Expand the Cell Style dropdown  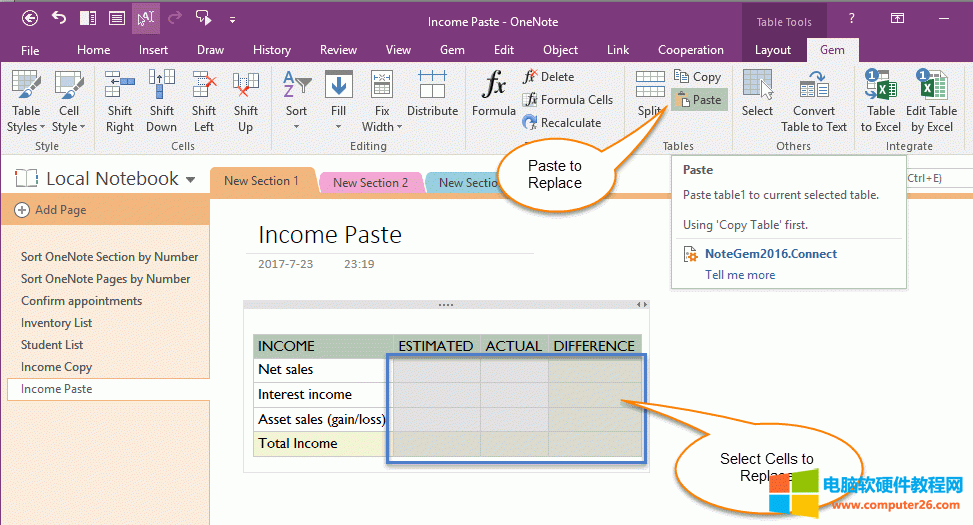pyautogui.click(x=69, y=127)
